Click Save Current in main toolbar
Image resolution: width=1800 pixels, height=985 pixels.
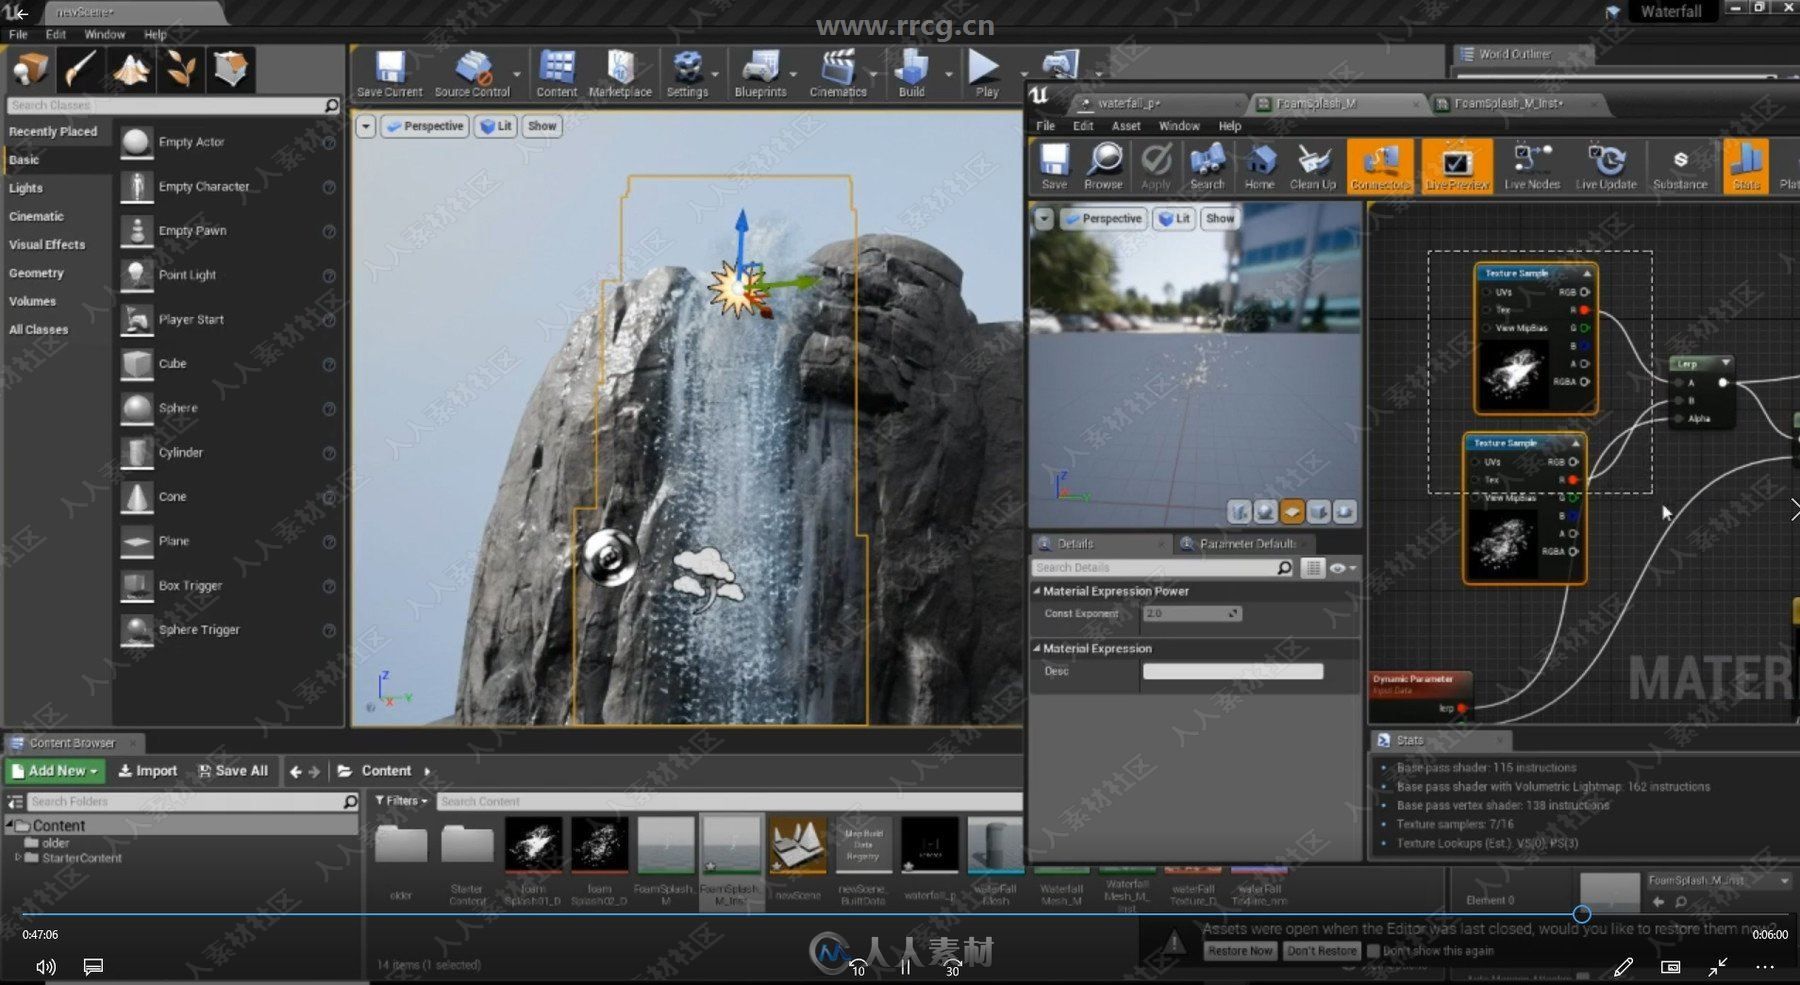390,73
